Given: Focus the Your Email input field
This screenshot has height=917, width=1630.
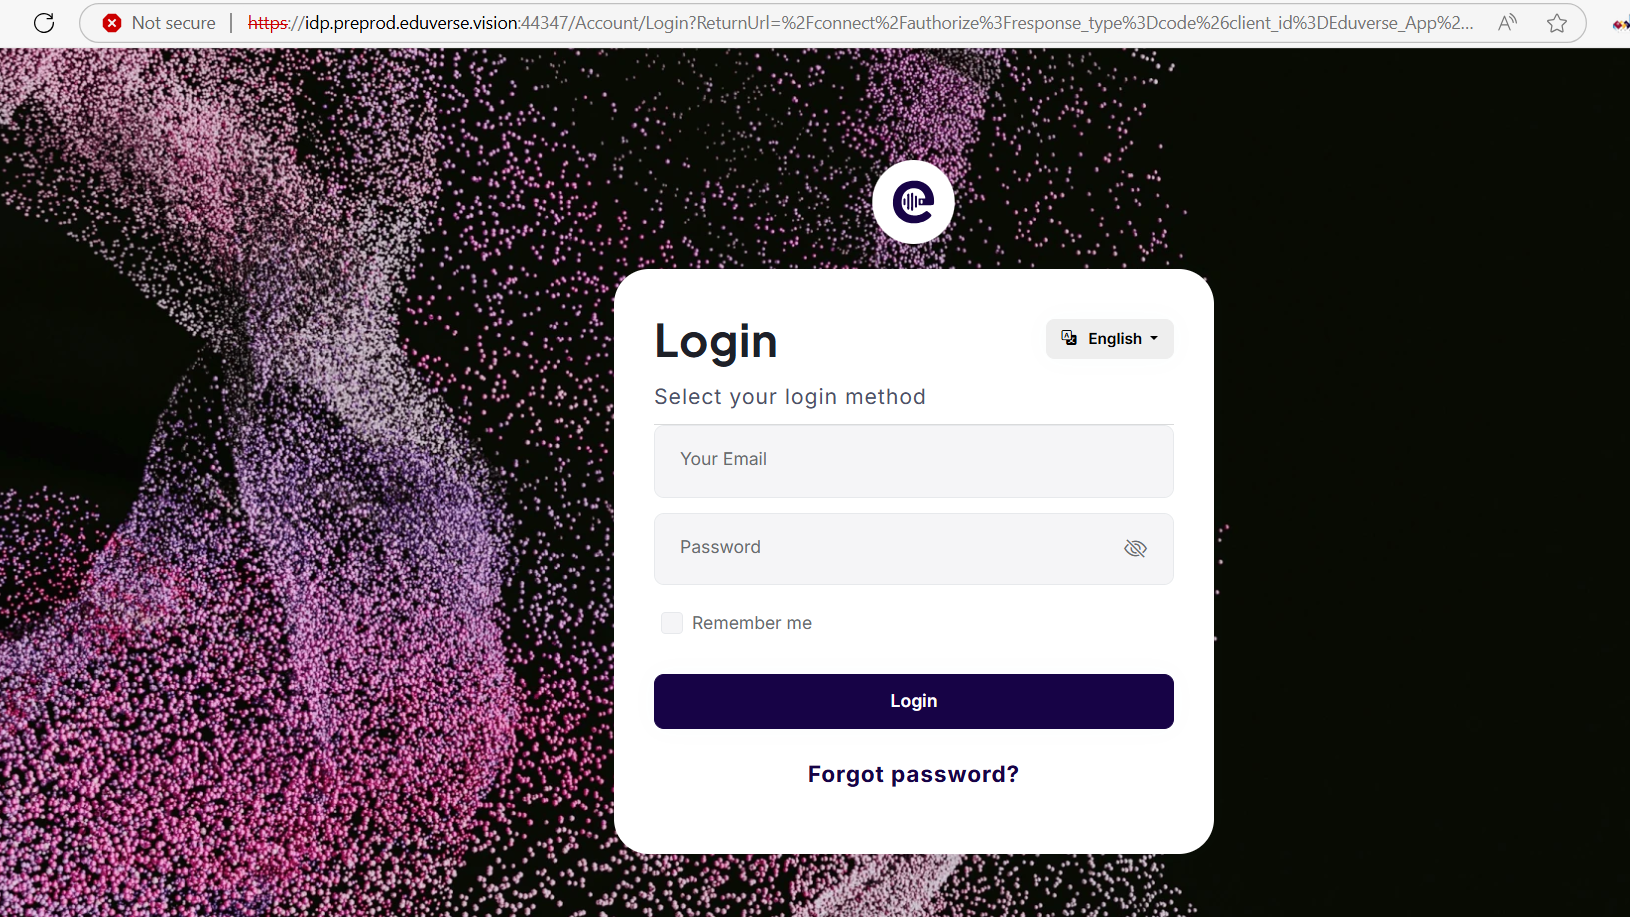Looking at the screenshot, I should pyautogui.click(x=913, y=461).
